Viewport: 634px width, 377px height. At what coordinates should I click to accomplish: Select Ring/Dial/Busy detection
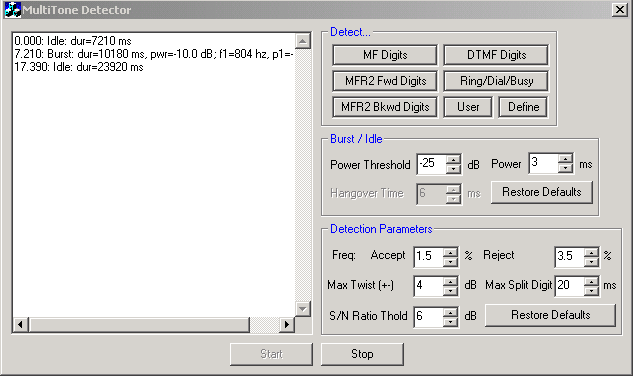496,81
